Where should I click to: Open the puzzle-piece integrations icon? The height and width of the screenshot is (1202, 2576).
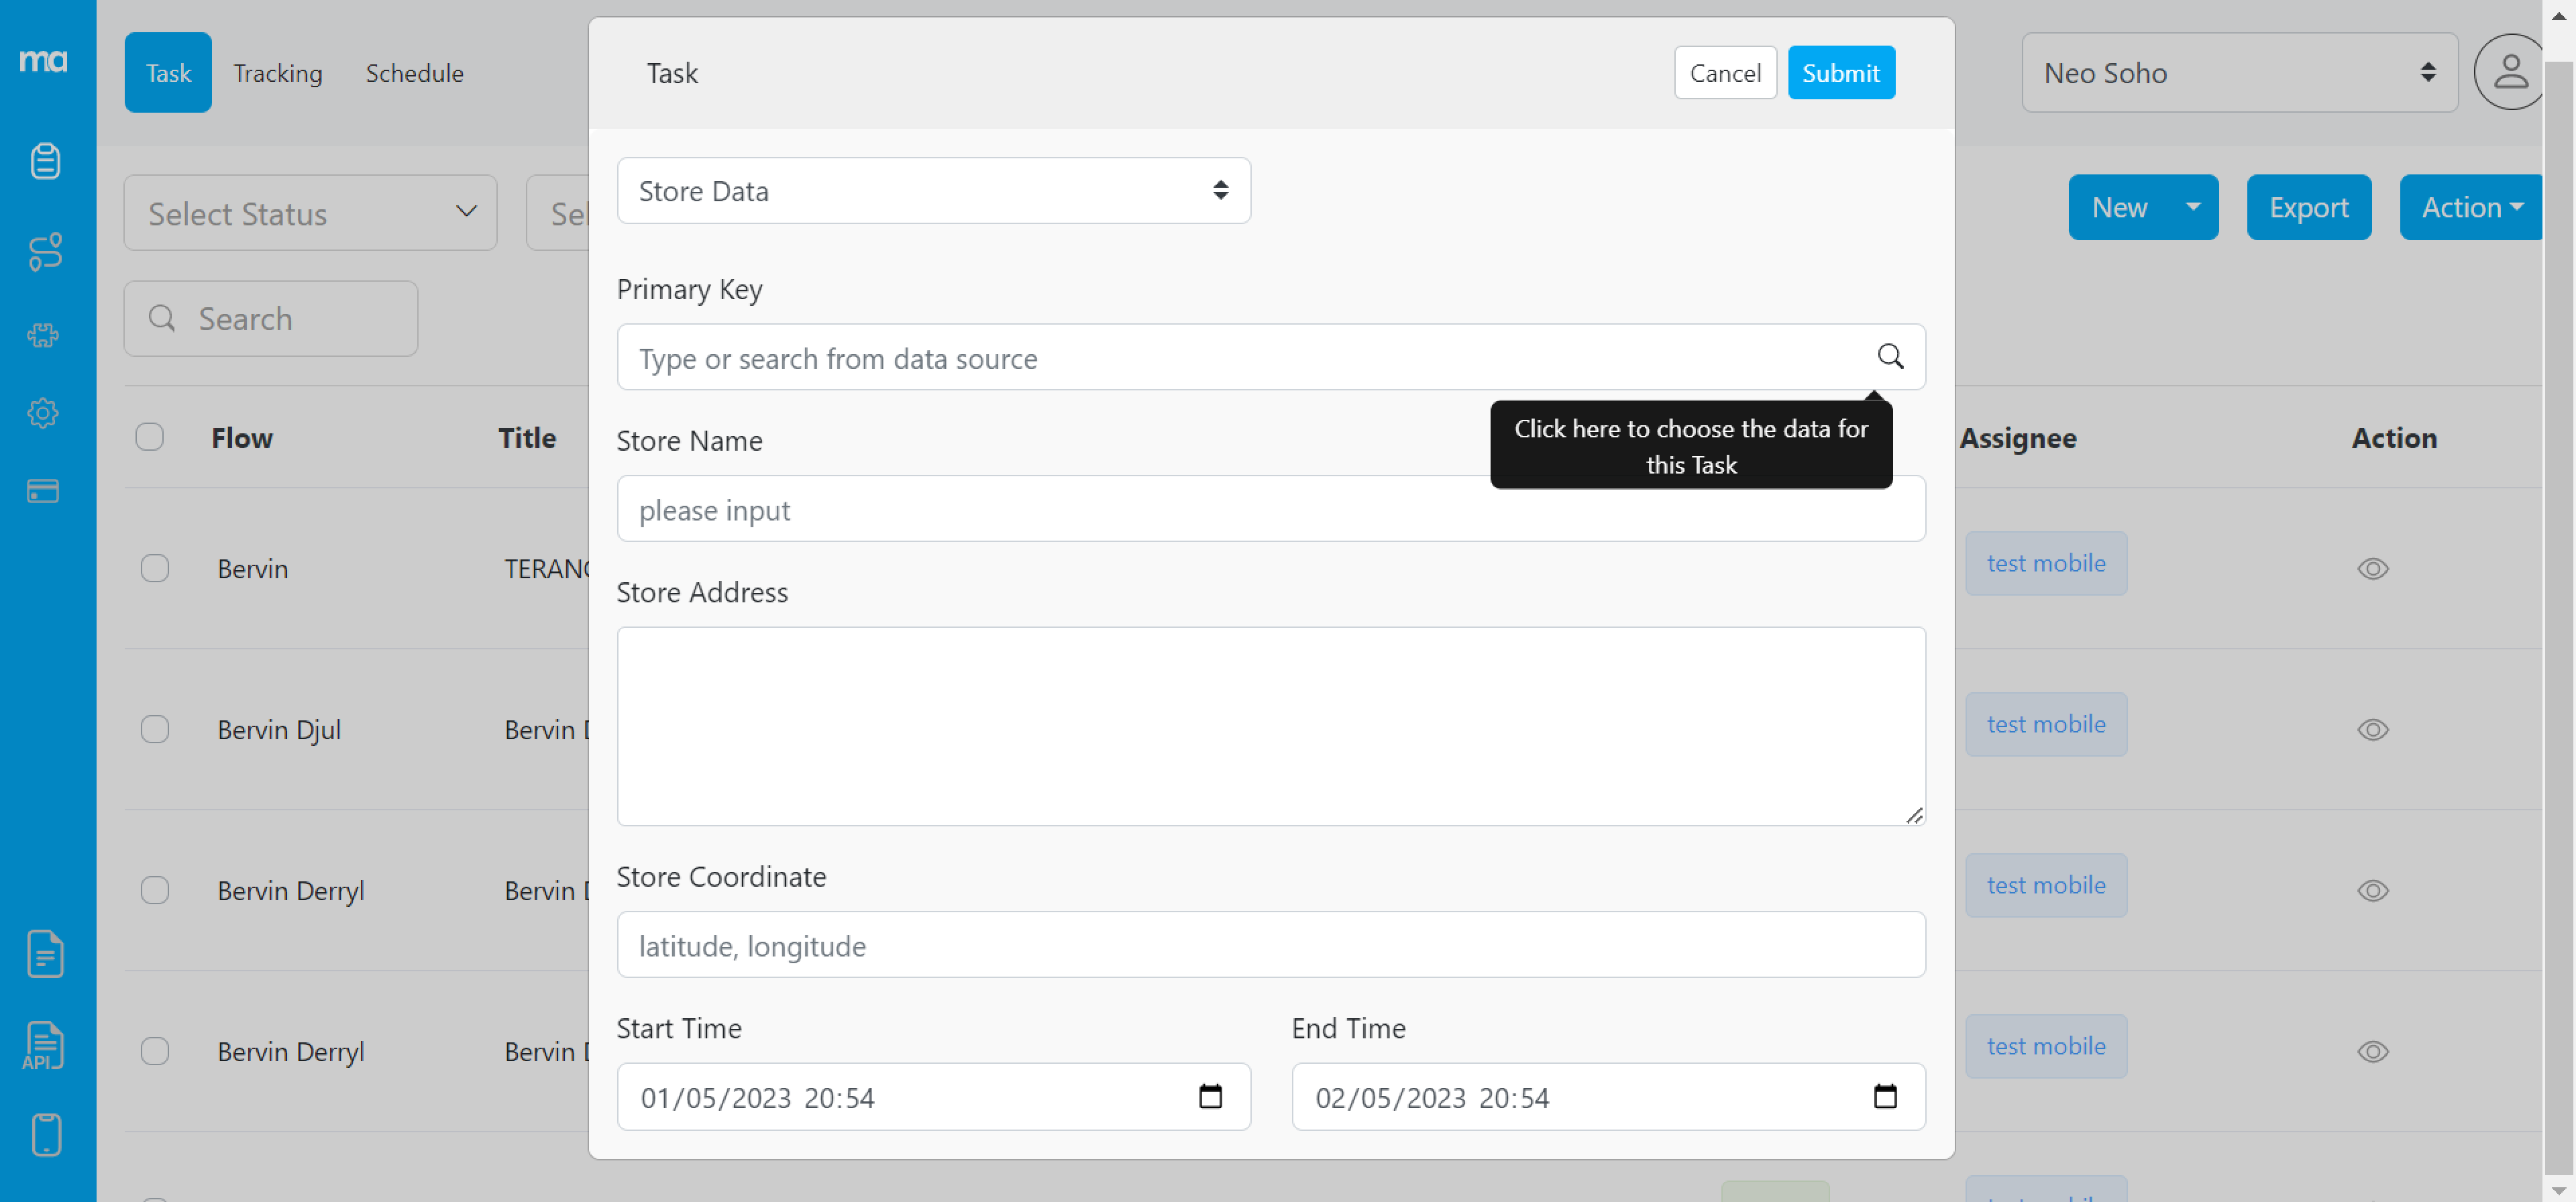(44, 336)
